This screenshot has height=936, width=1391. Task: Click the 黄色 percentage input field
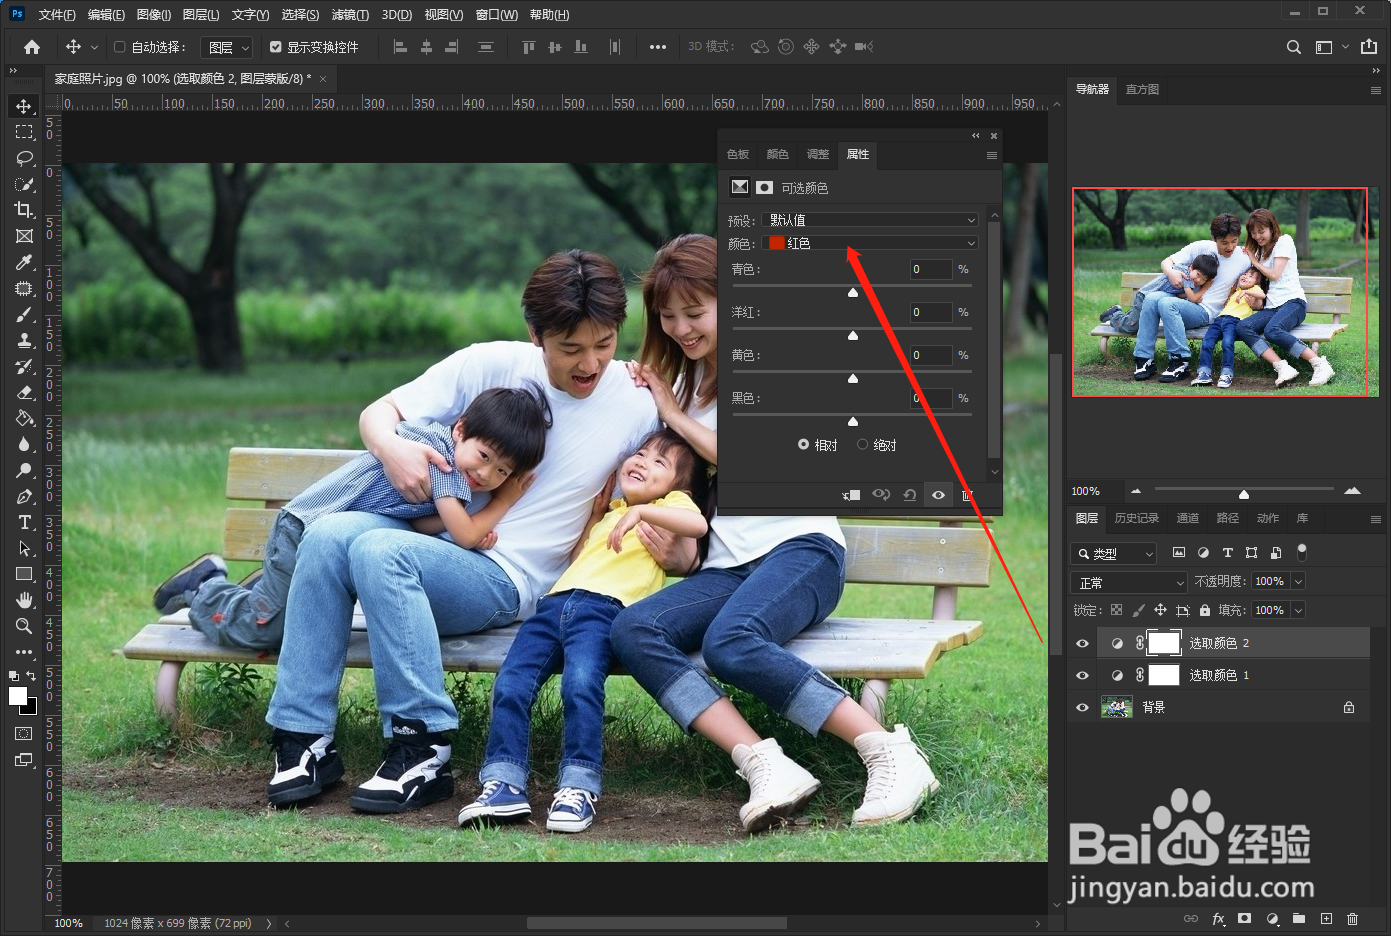click(931, 355)
